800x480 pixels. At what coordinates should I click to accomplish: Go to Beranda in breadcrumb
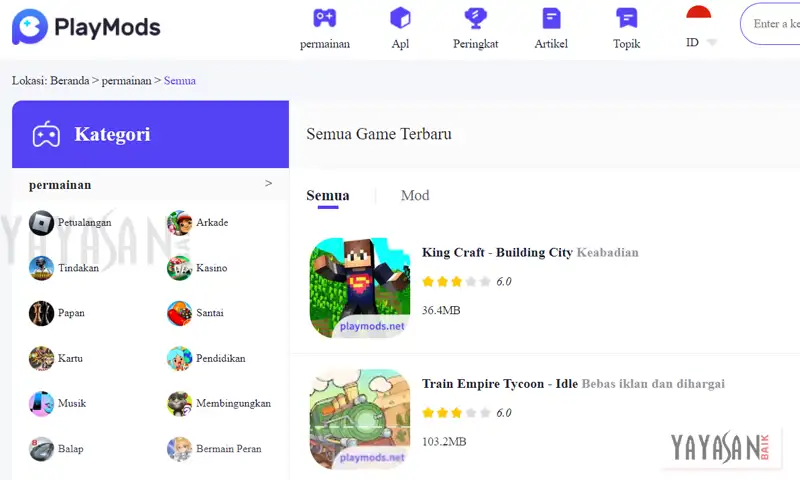tap(69, 81)
